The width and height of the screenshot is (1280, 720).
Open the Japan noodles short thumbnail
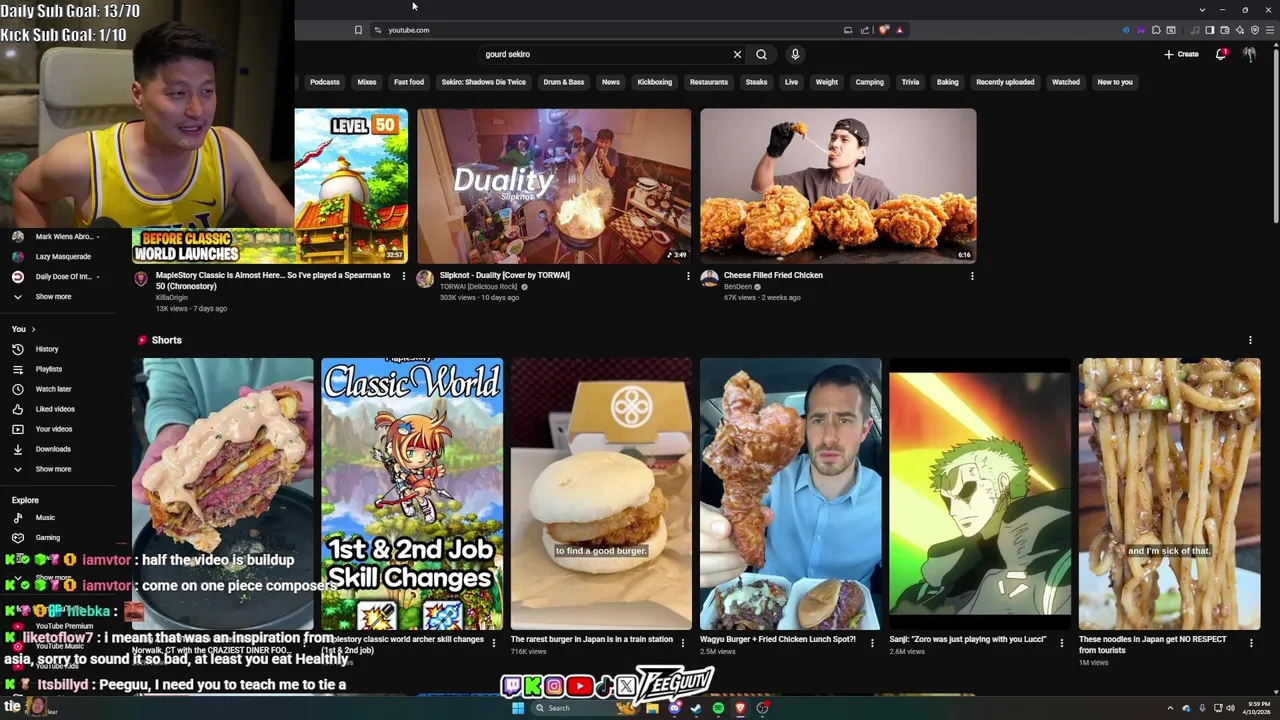1169,493
